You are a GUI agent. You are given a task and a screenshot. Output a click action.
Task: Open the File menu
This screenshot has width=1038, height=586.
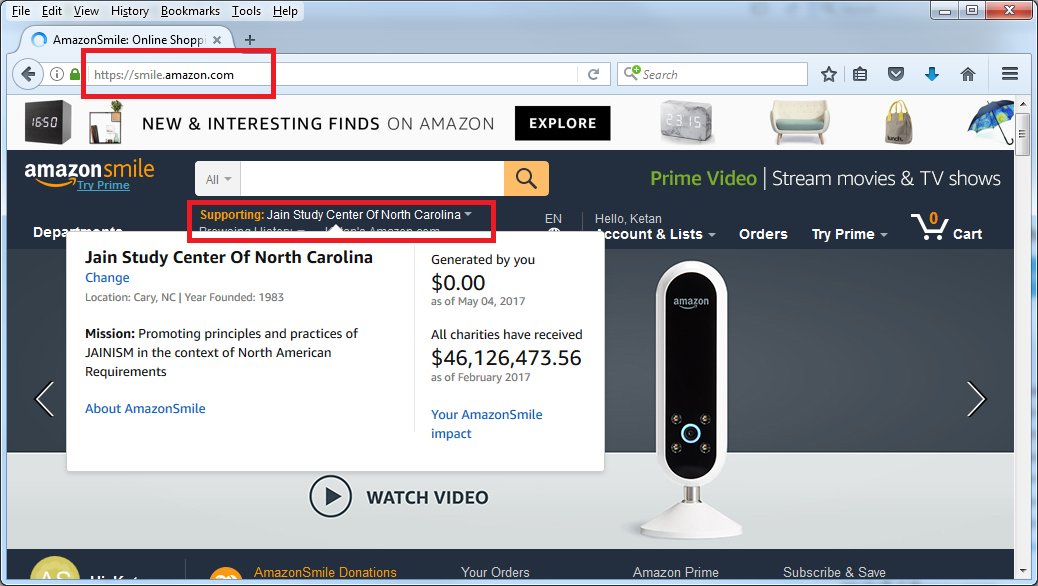point(21,11)
